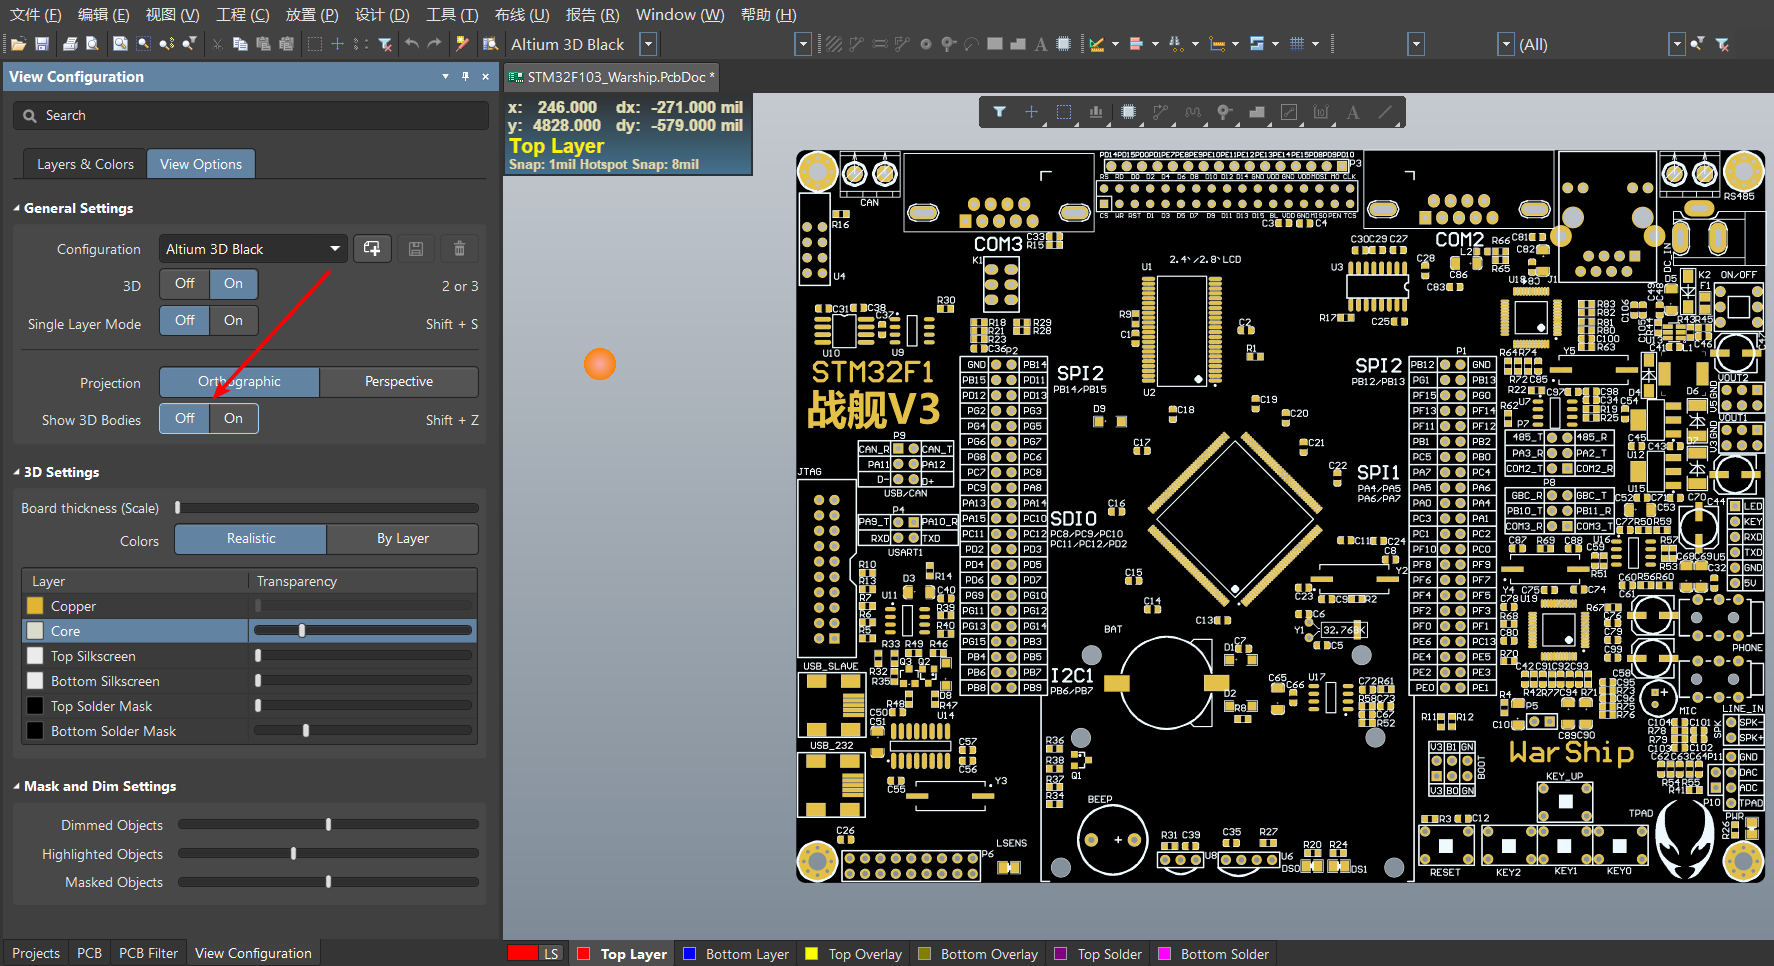
Task: Set Single Layer Mode to On
Action: [233, 321]
